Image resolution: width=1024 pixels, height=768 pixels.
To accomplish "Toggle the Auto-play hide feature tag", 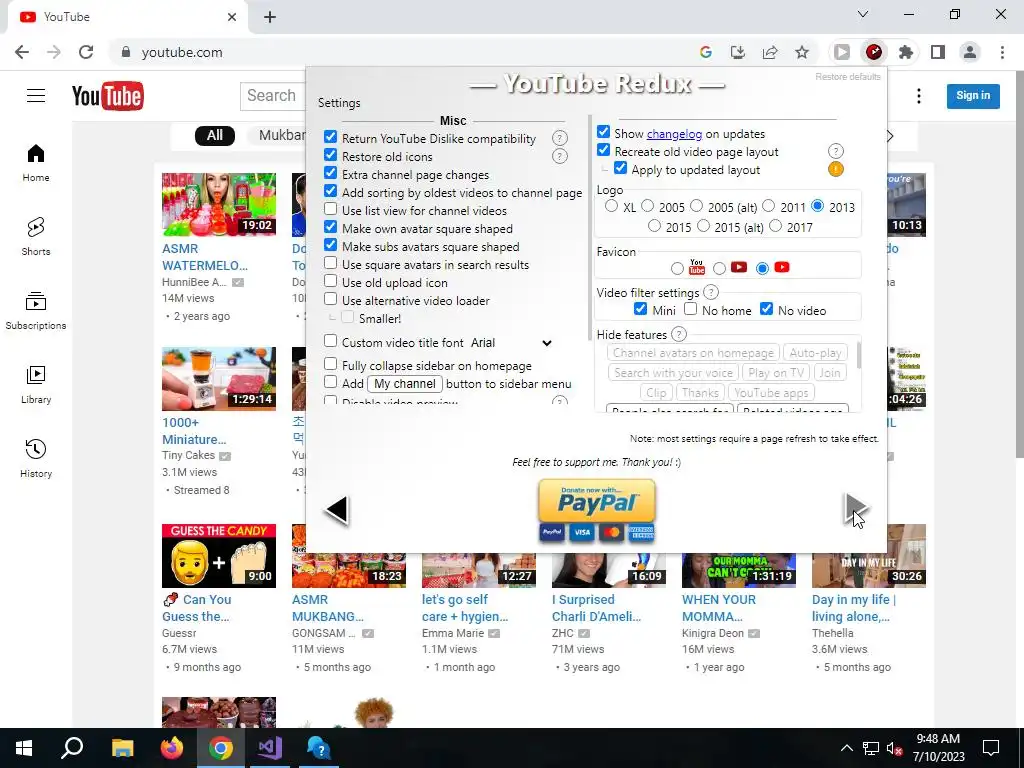I will coord(815,353).
